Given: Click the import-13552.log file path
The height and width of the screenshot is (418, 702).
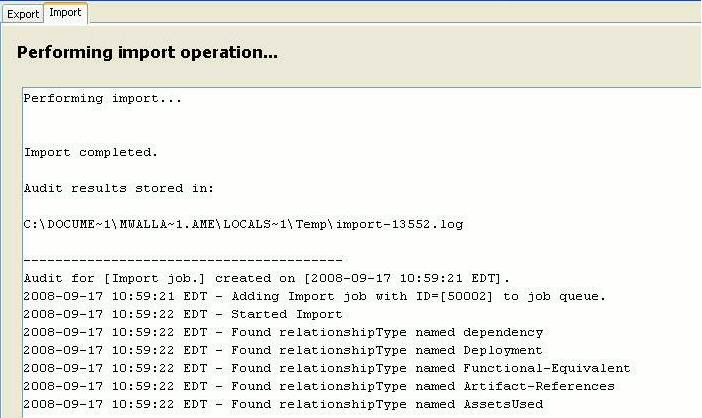Looking at the screenshot, I should (243, 224).
